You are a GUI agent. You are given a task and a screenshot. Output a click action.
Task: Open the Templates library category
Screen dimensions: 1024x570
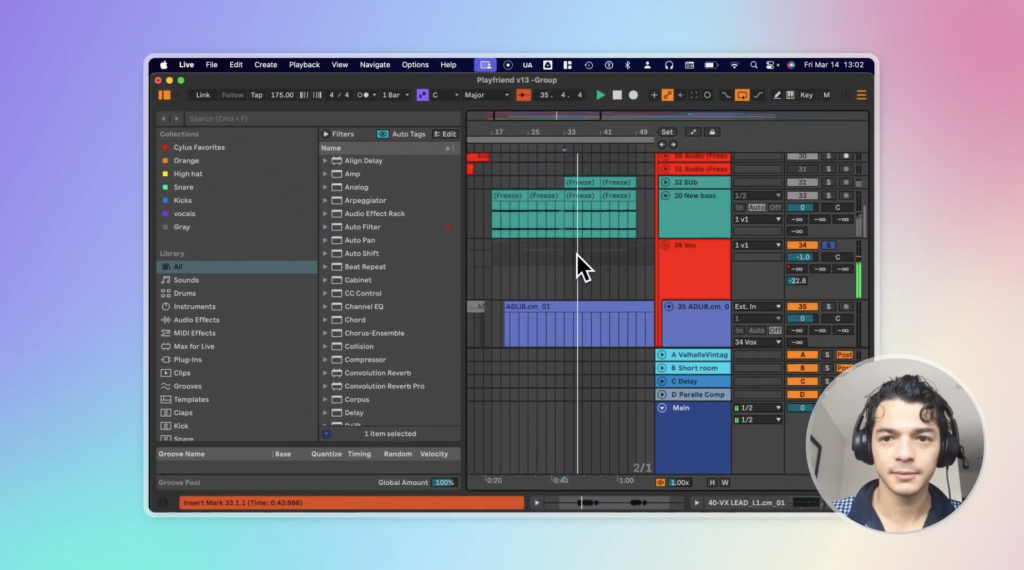pos(191,400)
